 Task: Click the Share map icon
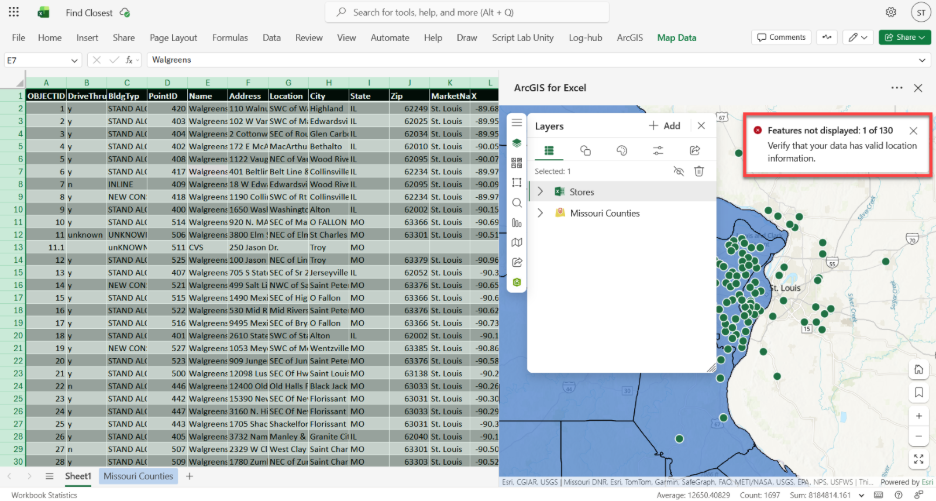517,262
